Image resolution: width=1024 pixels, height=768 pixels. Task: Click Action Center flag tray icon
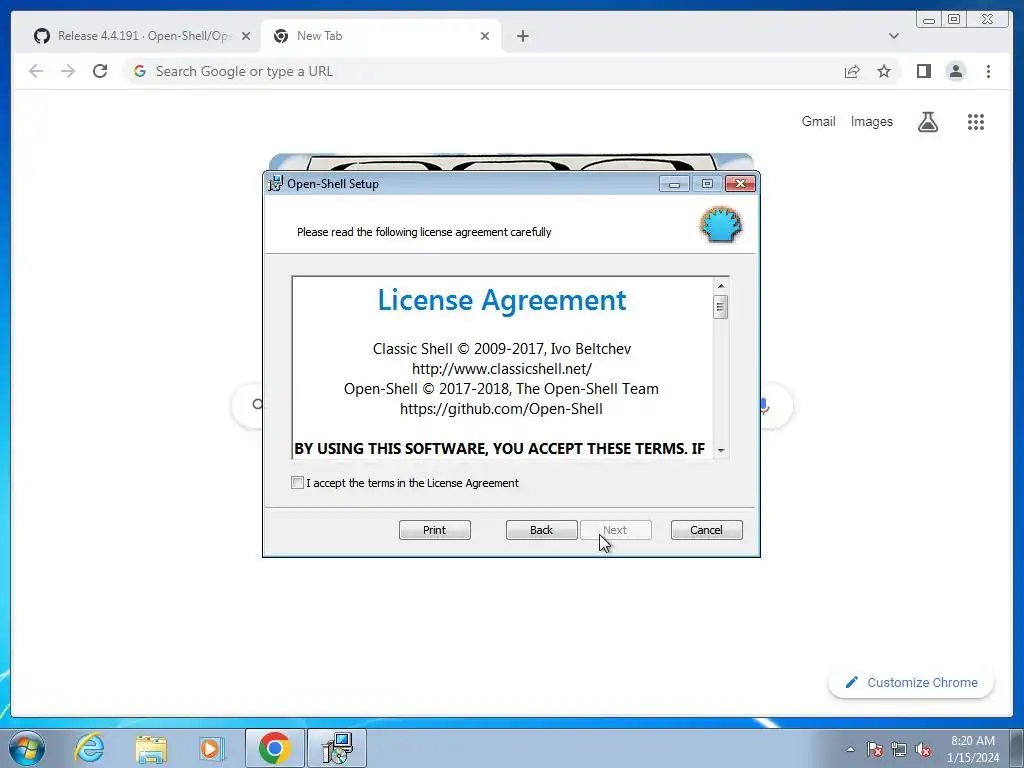coord(874,749)
